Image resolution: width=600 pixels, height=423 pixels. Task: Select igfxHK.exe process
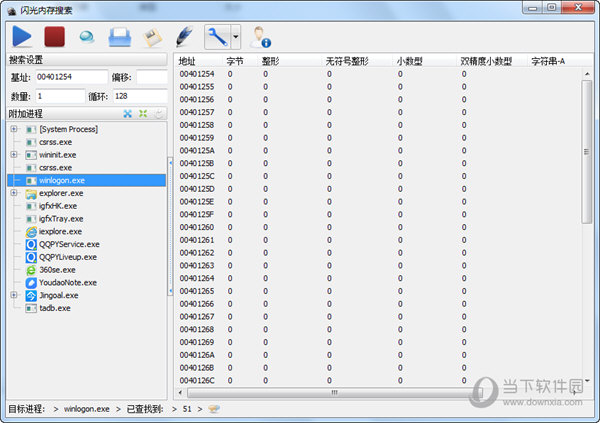[58, 206]
